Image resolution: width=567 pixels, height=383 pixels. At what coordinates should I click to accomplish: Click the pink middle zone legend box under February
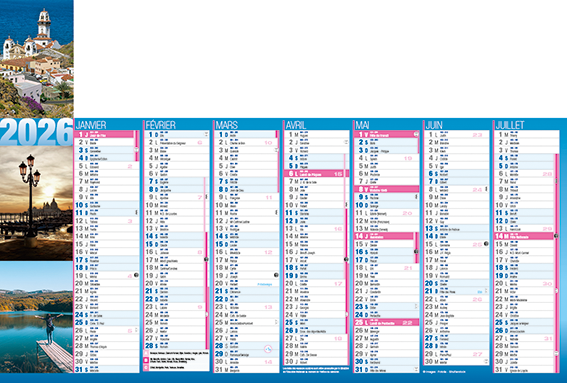[x=146, y=360]
